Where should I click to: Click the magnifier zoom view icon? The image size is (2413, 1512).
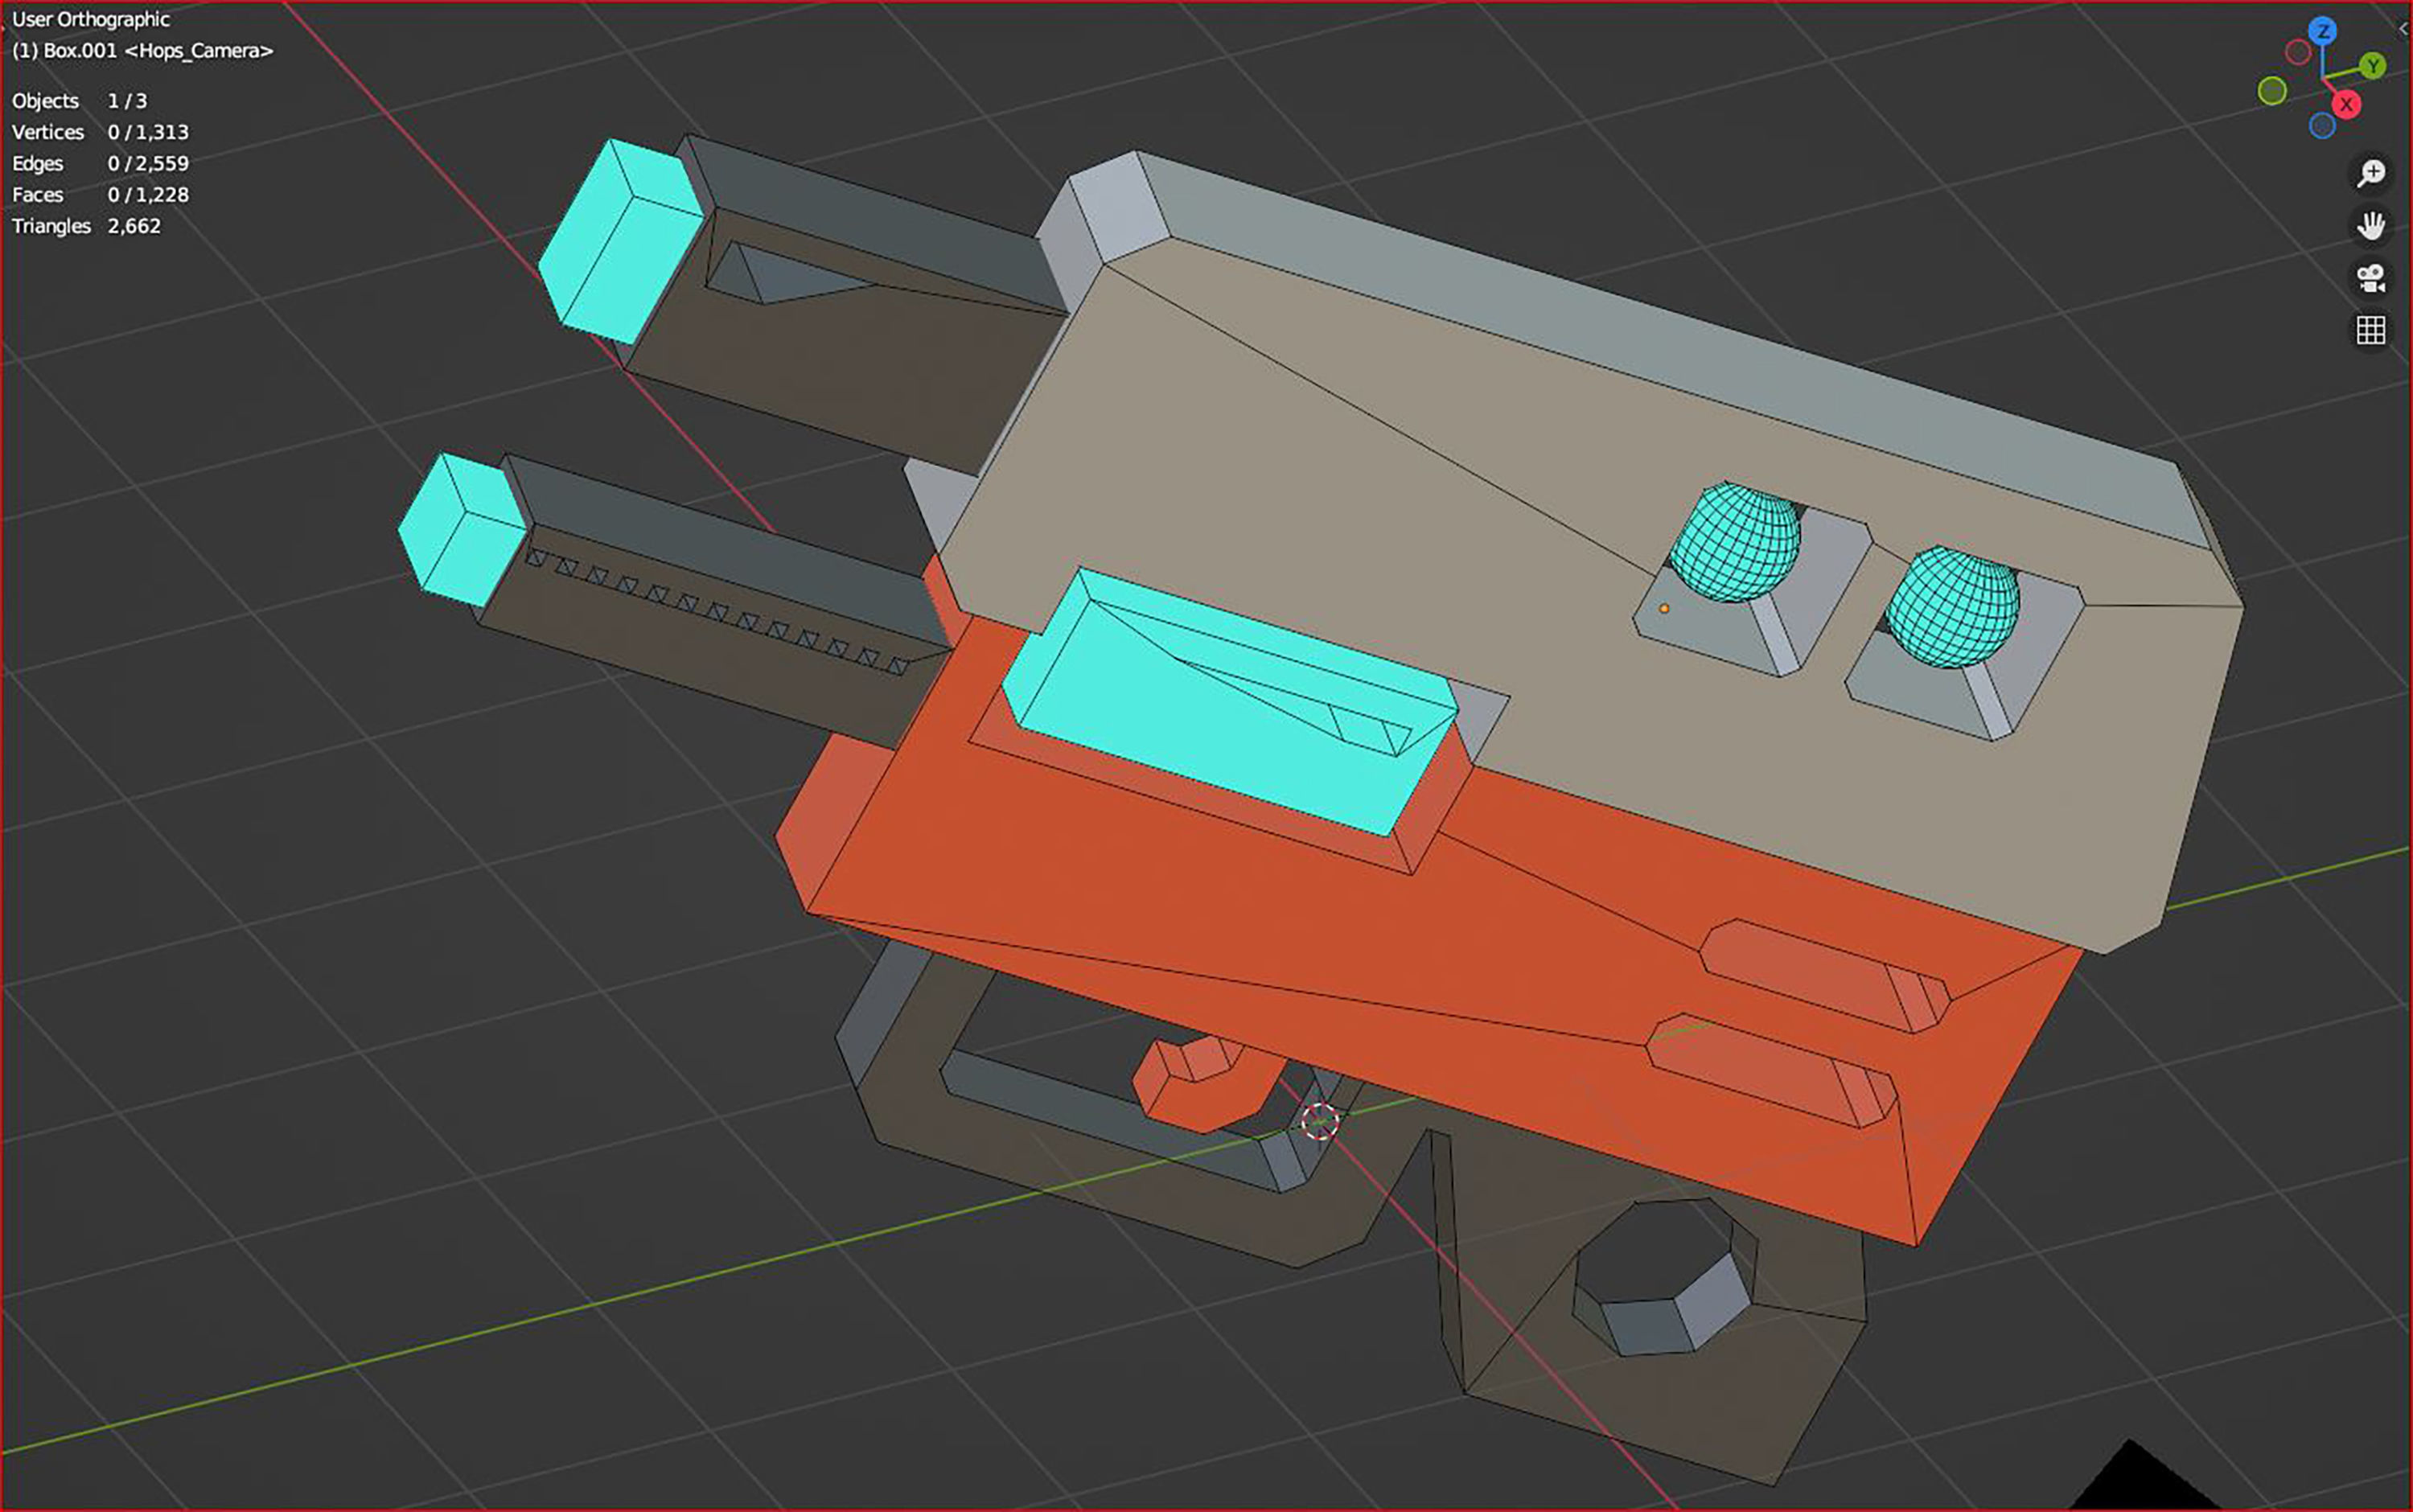[2370, 173]
